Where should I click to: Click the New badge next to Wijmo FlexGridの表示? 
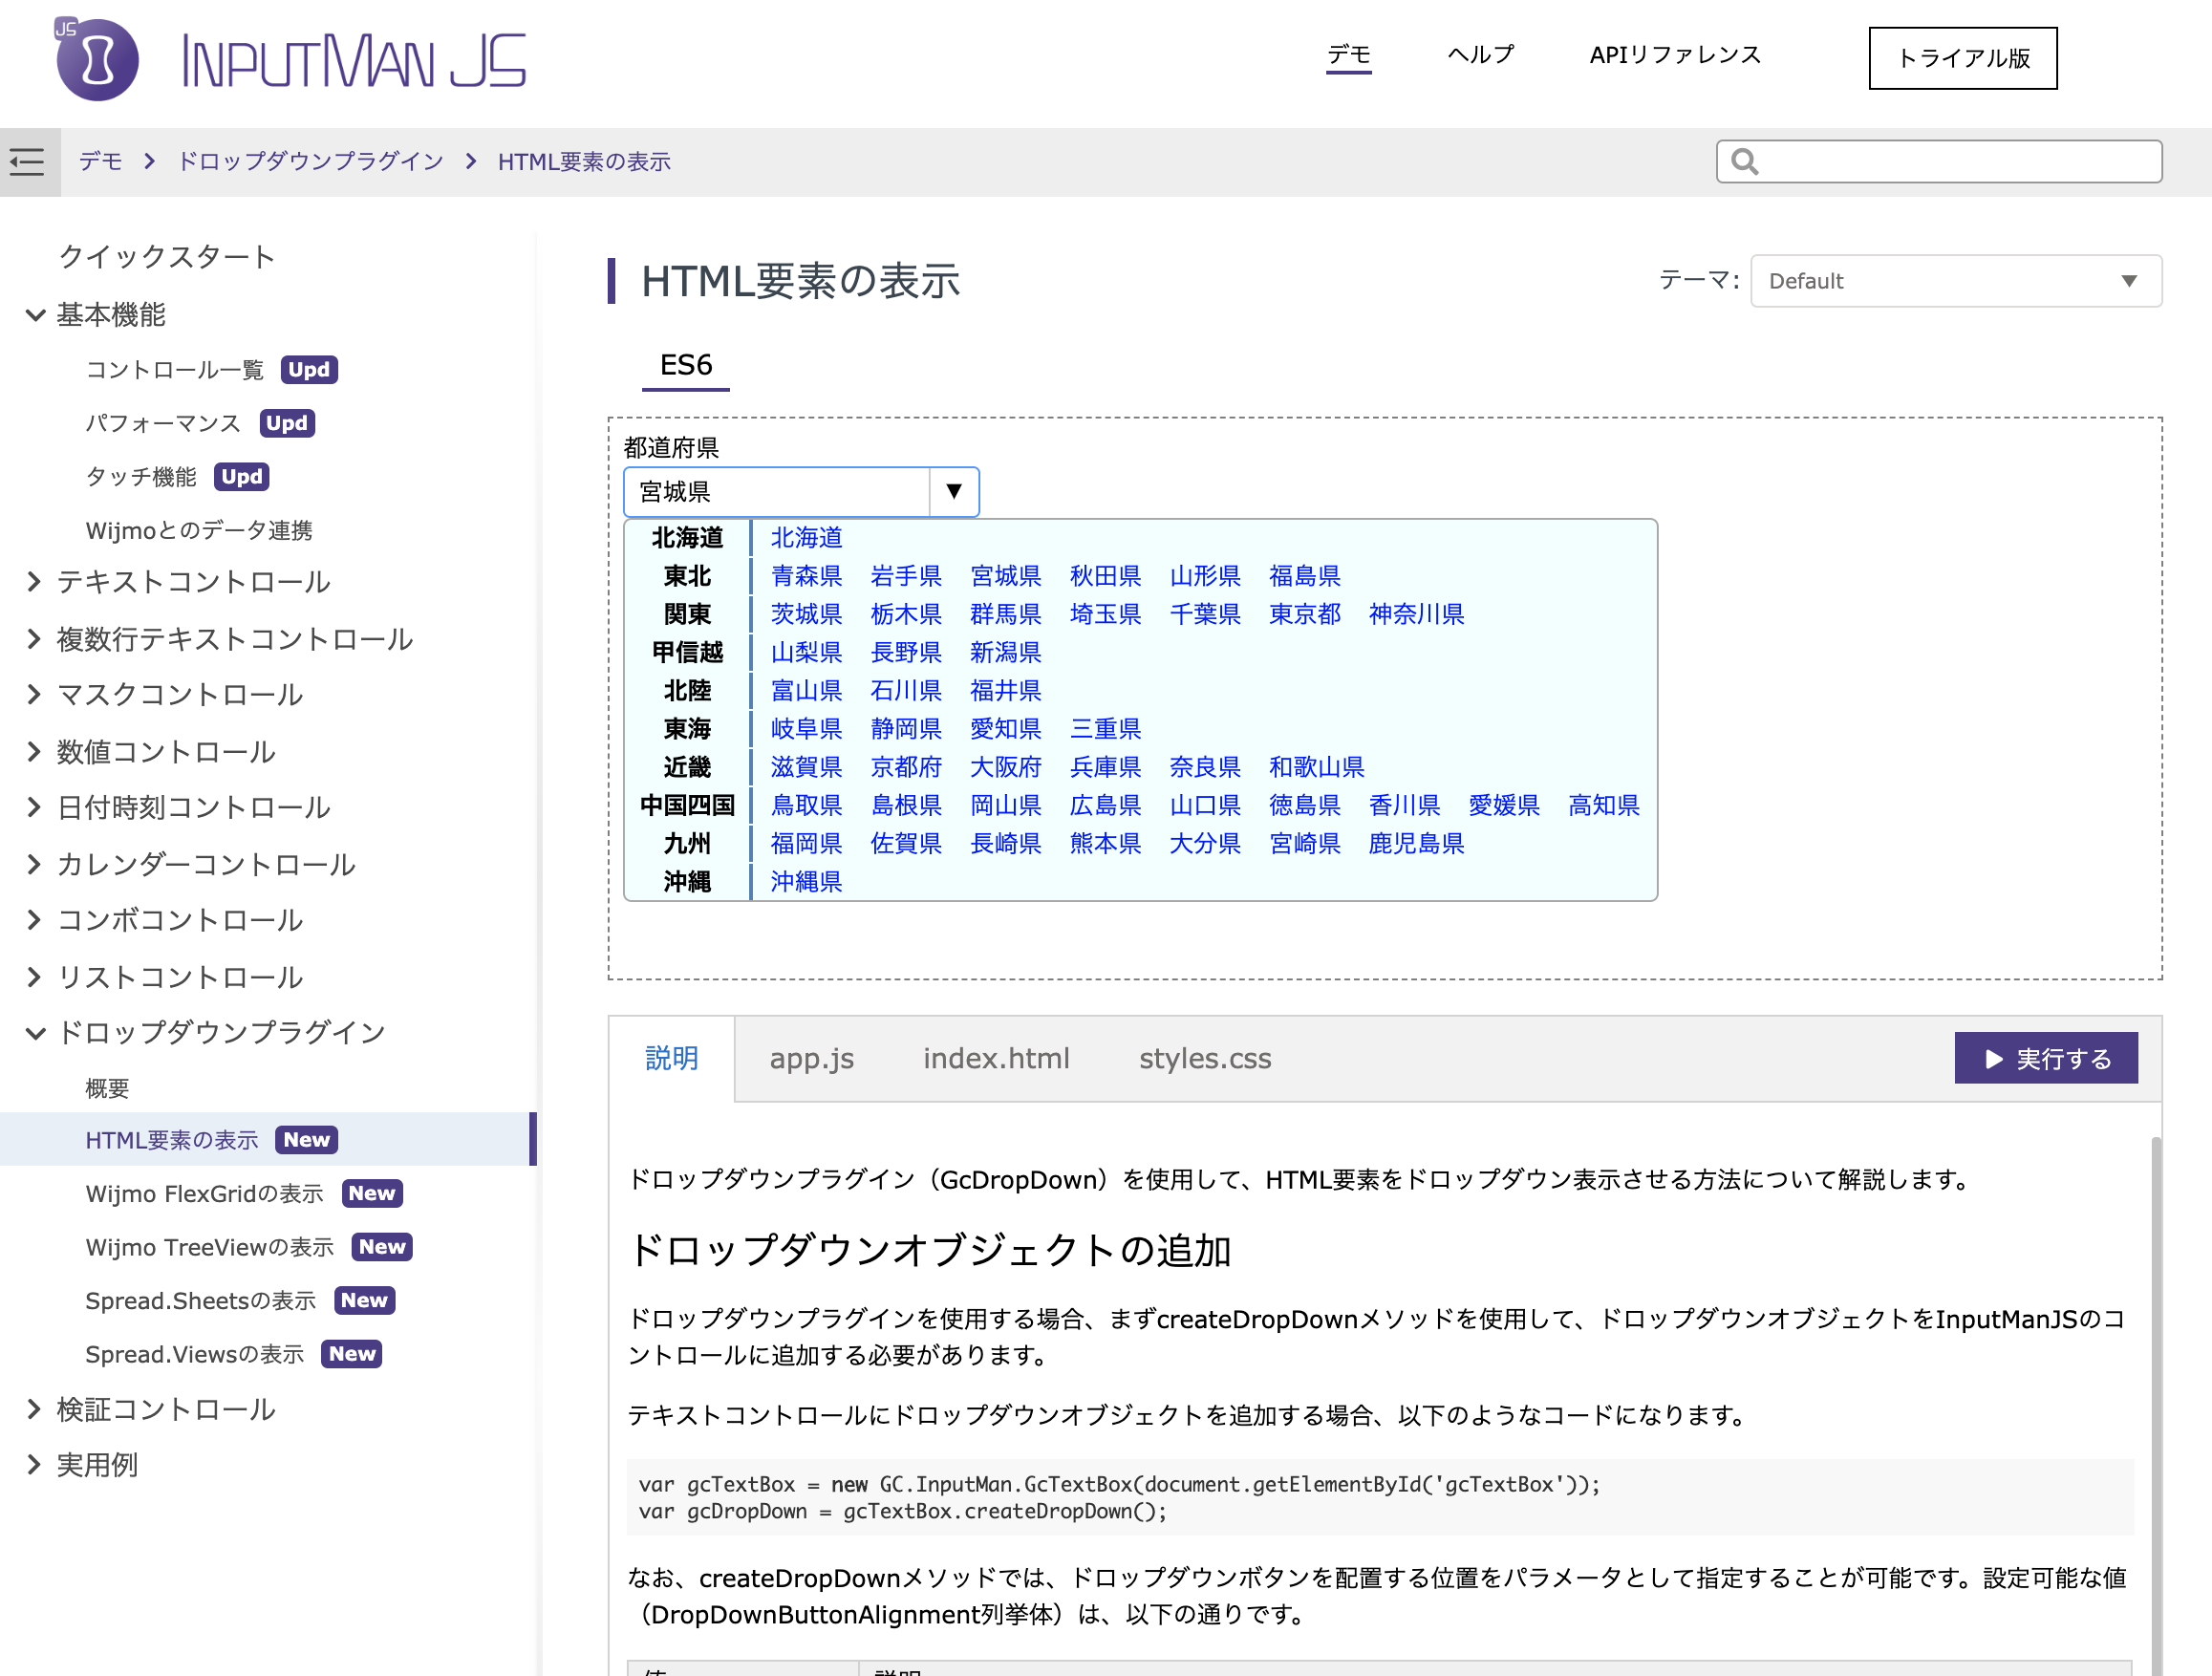pyautogui.click(x=372, y=1193)
